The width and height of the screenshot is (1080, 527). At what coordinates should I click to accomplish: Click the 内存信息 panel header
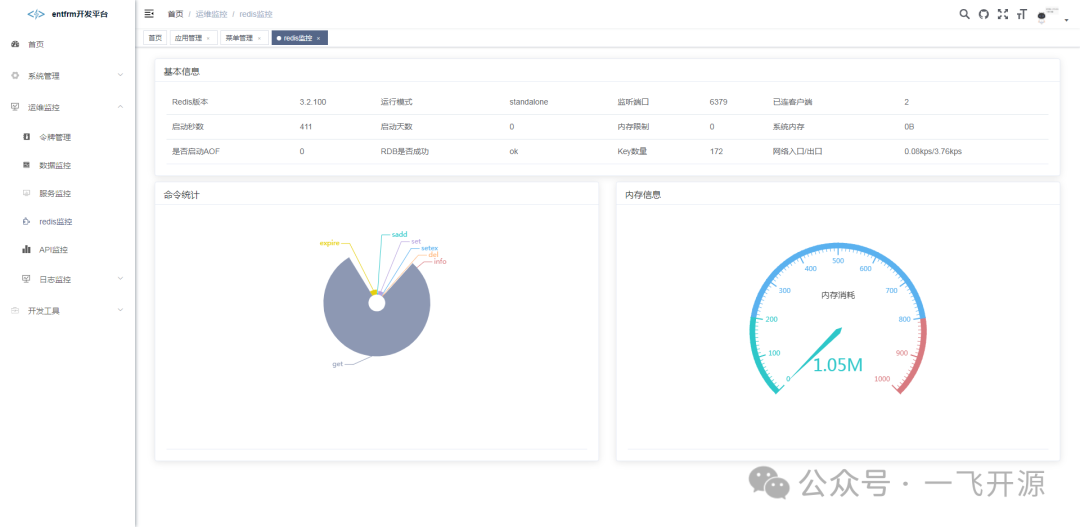tap(643, 195)
